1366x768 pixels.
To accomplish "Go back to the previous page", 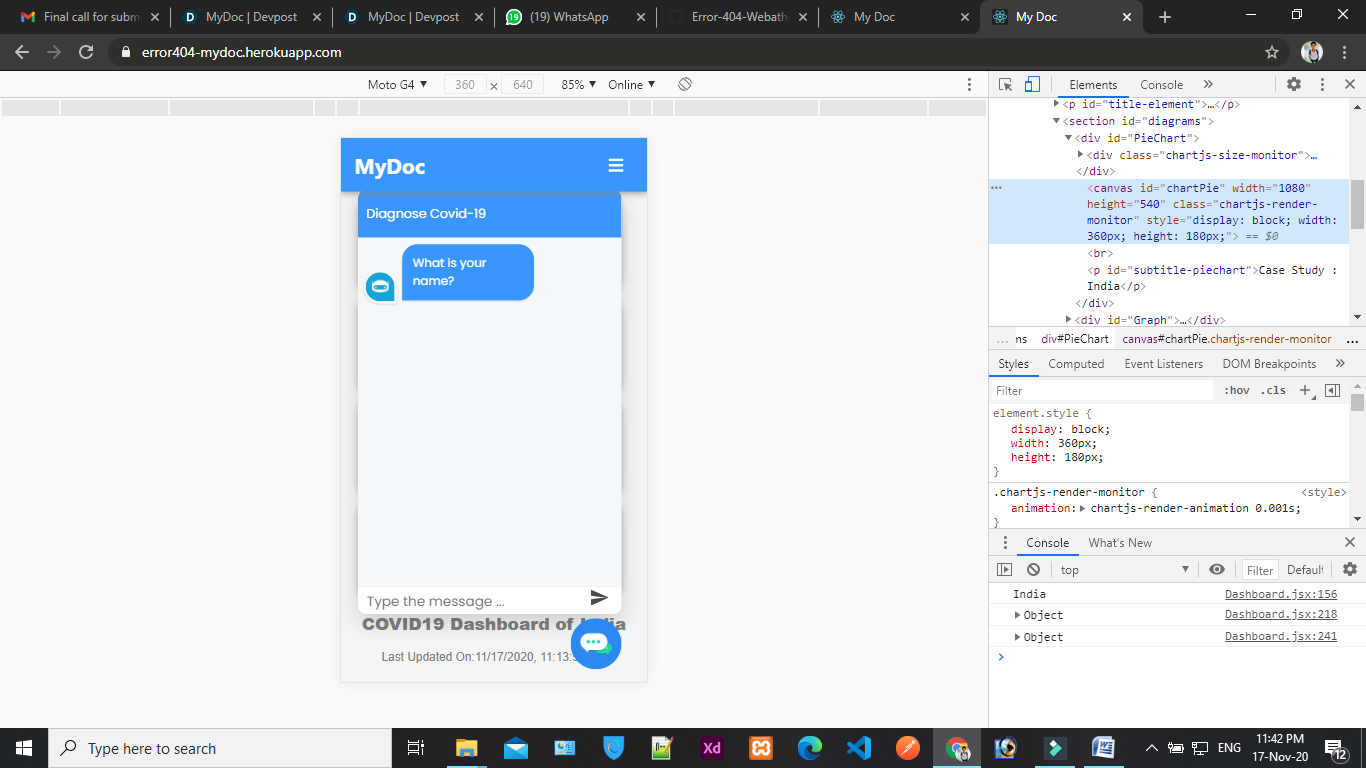I will (22, 52).
